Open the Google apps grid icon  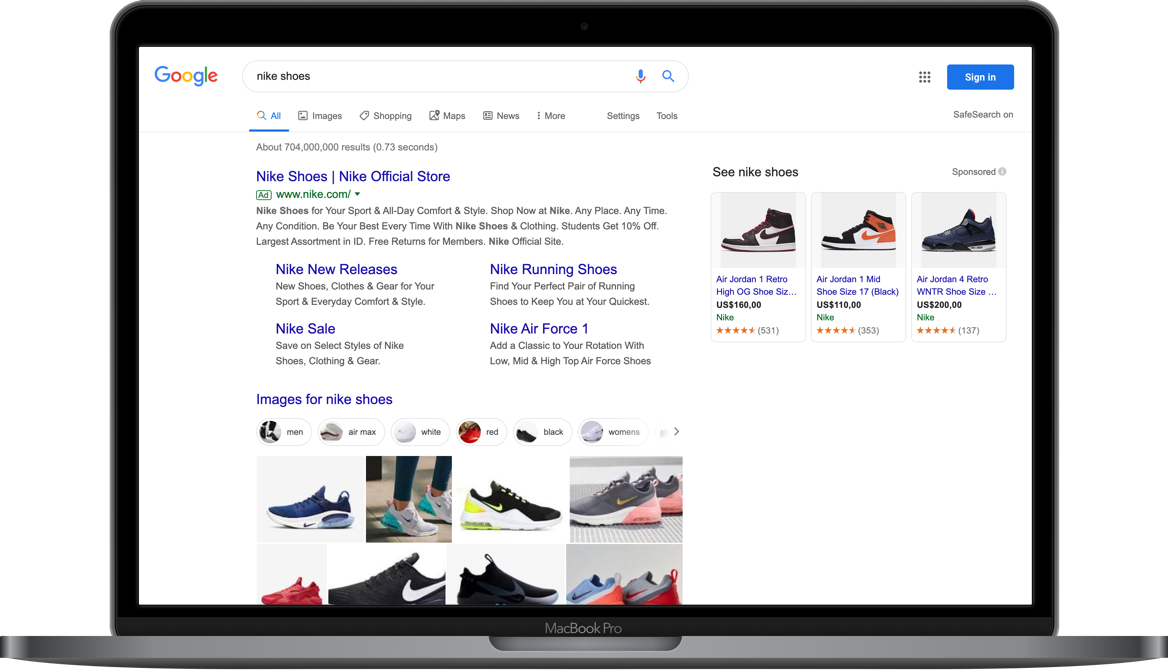coord(924,77)
